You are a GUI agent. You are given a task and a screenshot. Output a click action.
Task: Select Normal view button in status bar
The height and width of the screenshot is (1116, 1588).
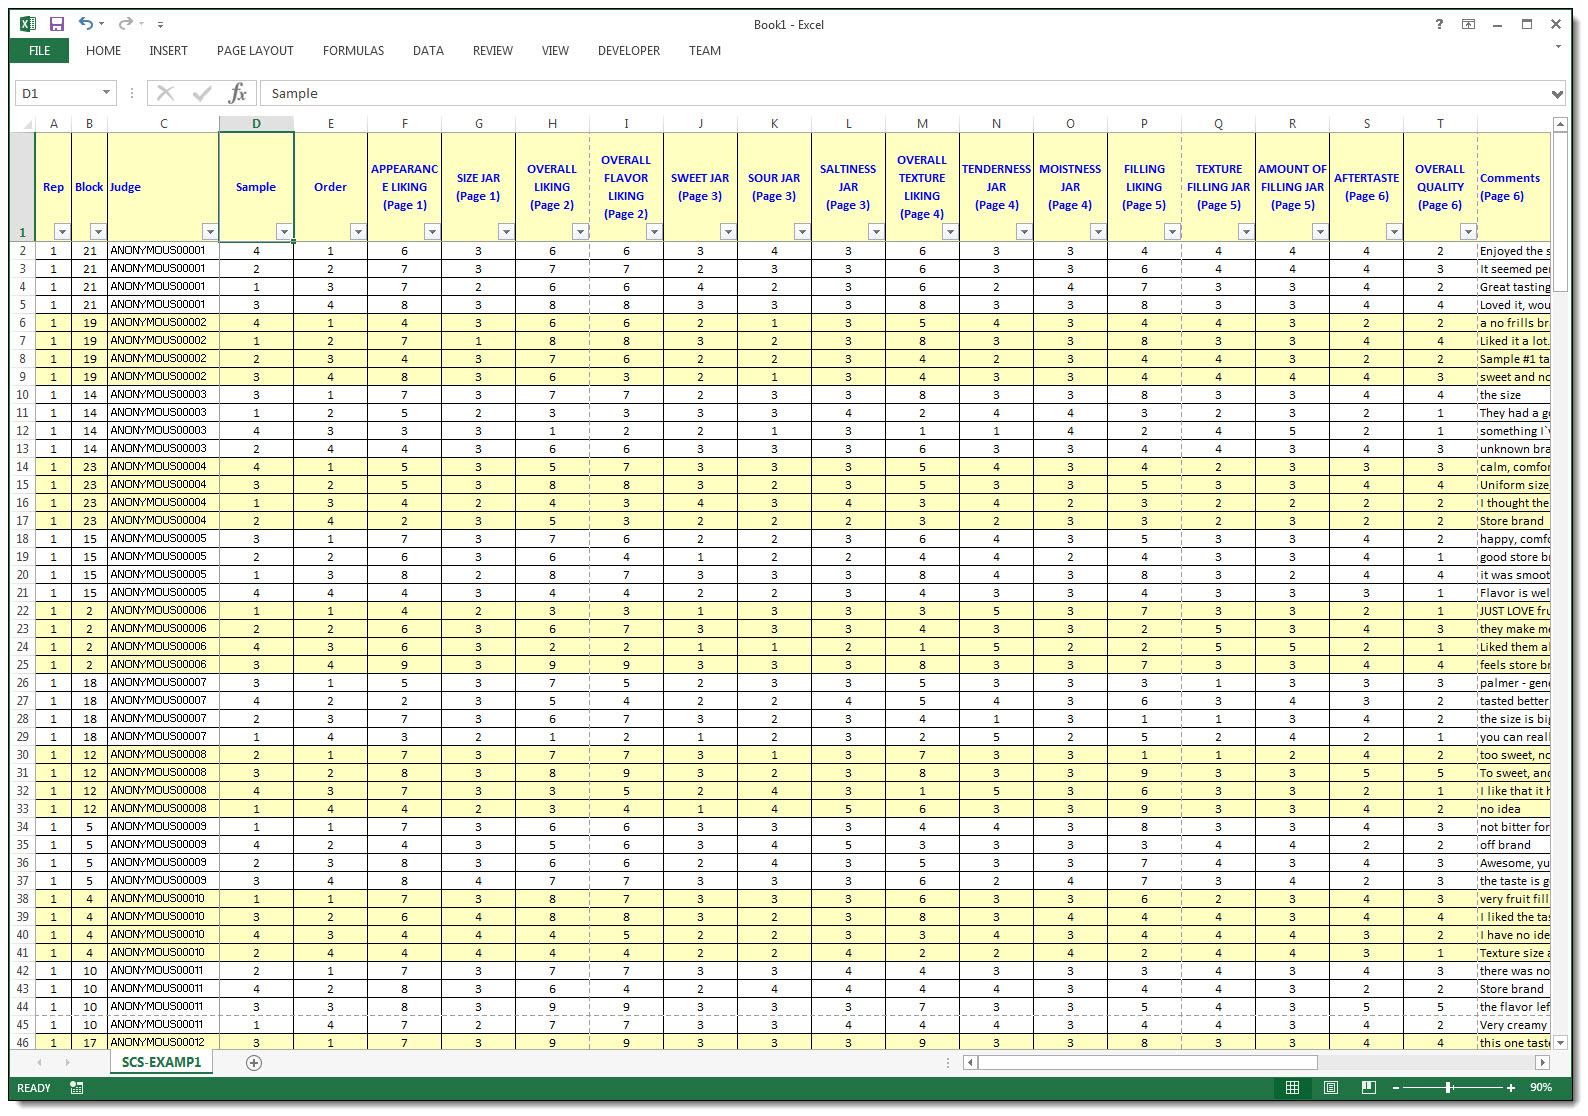tap(1292, 1088)
